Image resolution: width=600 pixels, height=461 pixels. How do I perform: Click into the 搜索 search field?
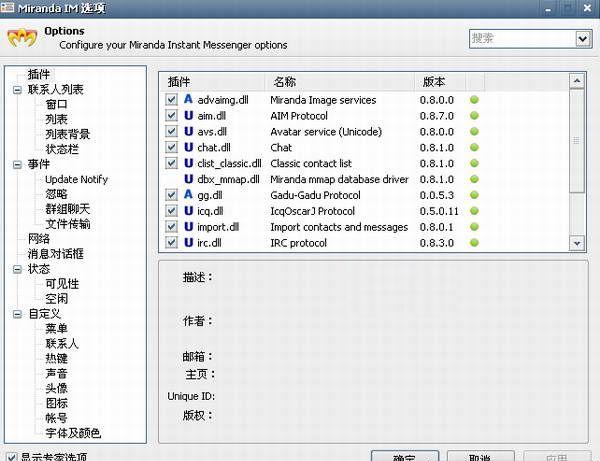tap(523, 39)
